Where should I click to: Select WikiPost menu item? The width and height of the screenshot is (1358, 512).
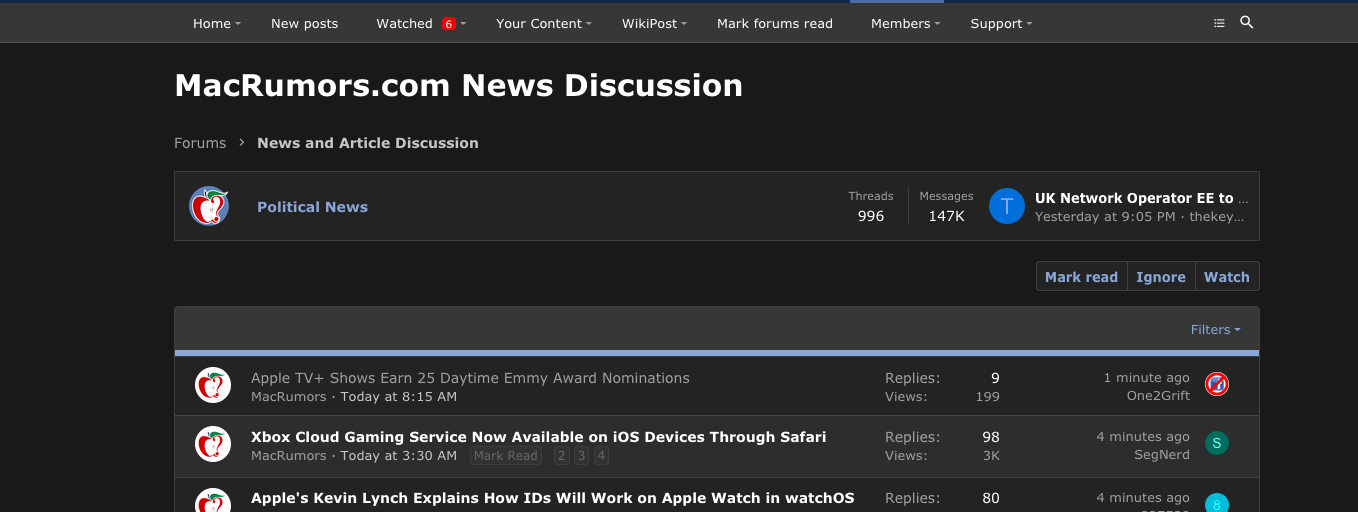650,23
